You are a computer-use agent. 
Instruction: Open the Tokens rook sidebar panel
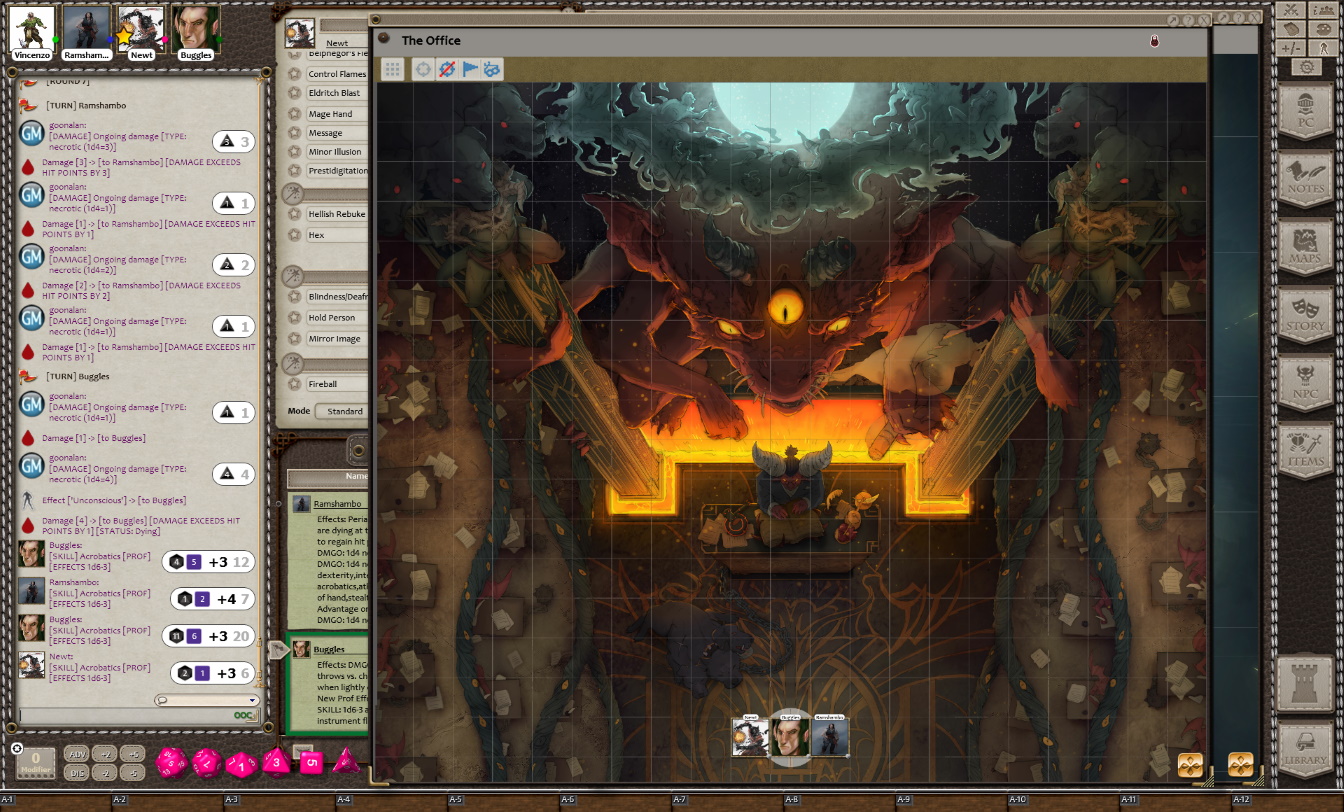click(1305, 683)
